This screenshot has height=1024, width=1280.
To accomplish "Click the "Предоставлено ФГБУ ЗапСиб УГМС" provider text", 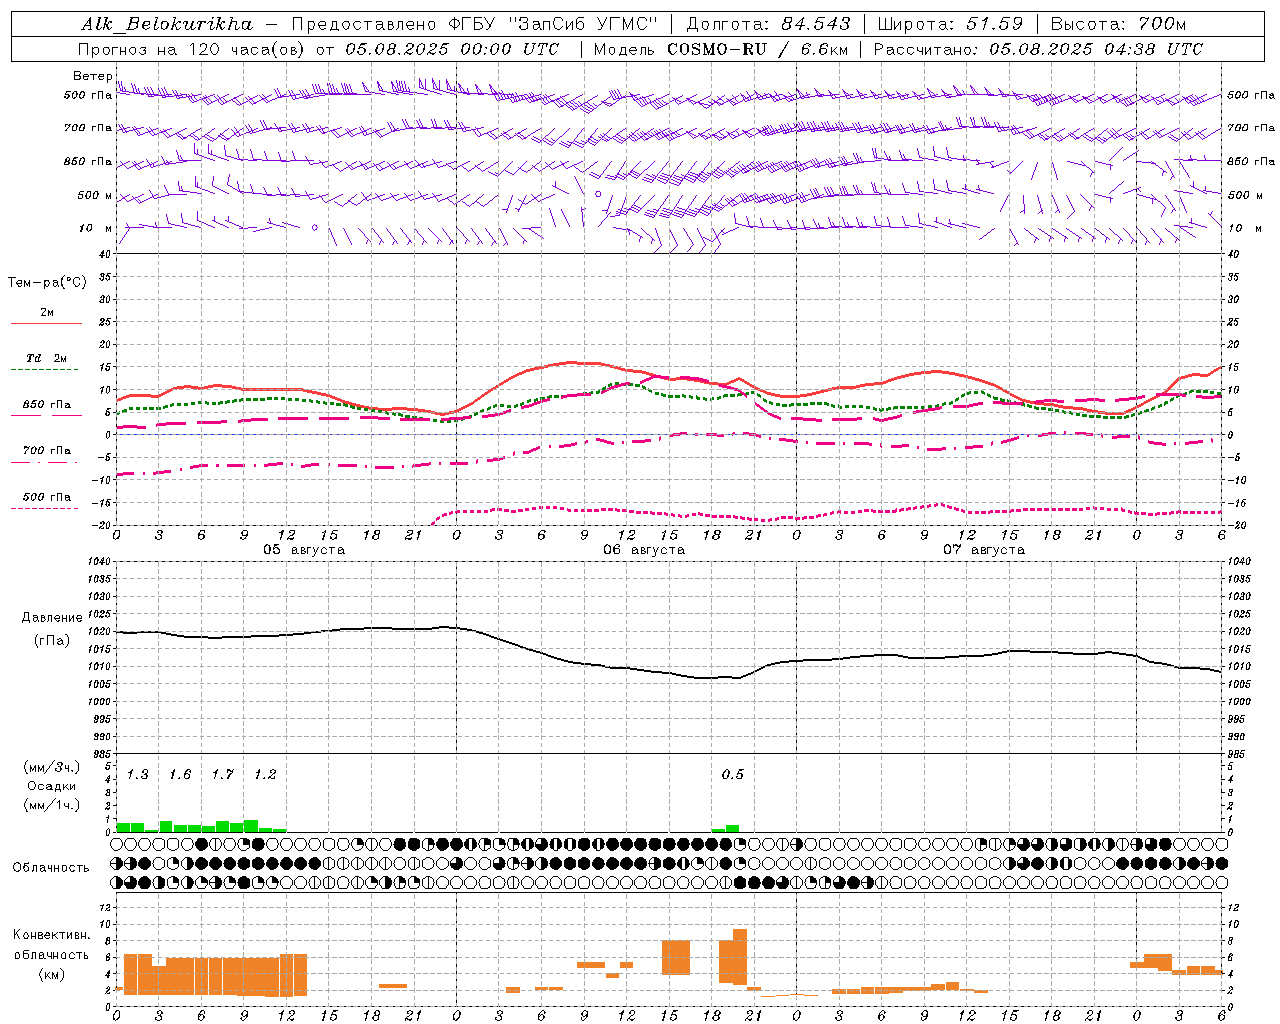I will click(475, 24).
